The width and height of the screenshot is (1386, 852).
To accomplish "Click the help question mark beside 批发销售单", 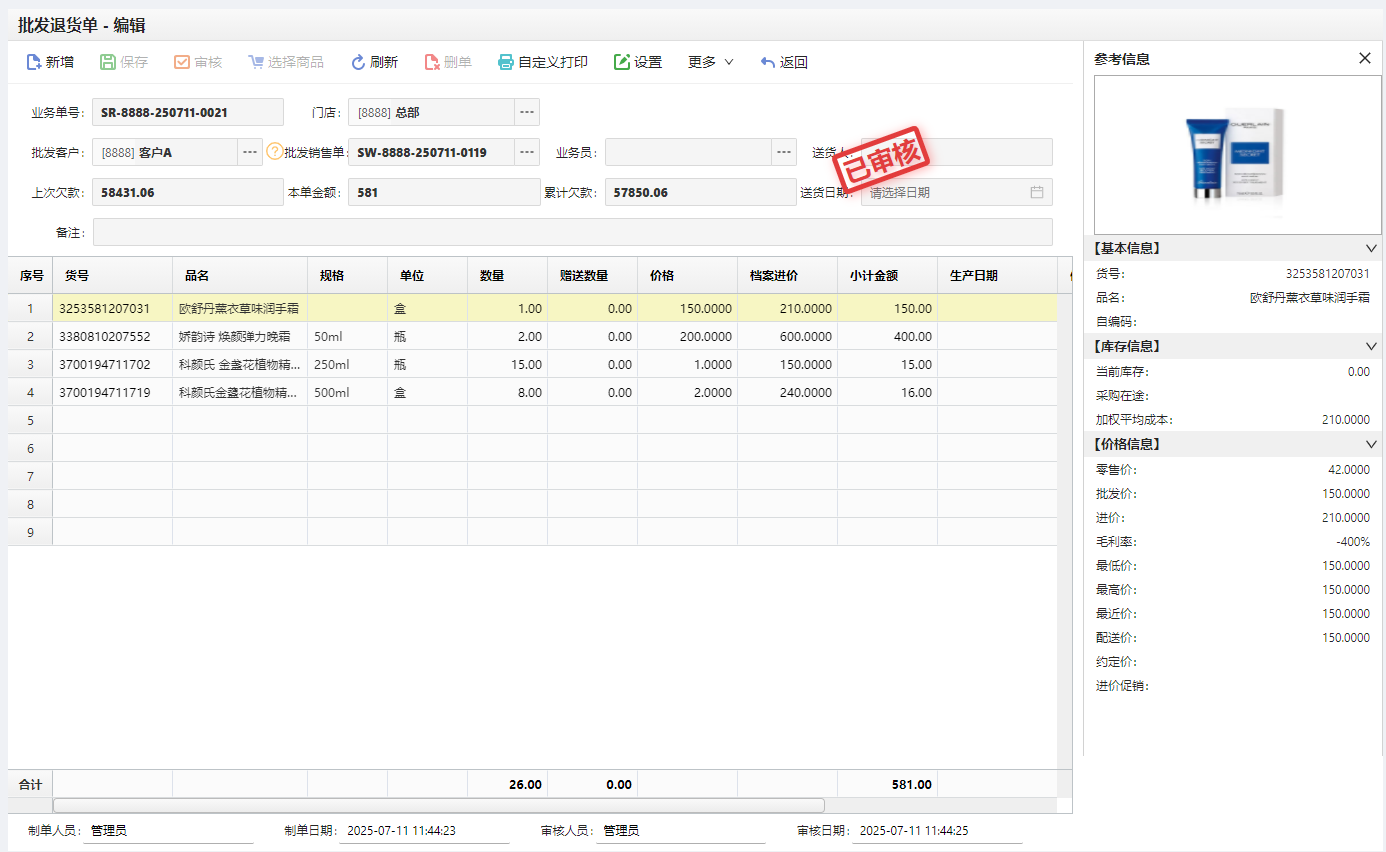I will point(275,152).
